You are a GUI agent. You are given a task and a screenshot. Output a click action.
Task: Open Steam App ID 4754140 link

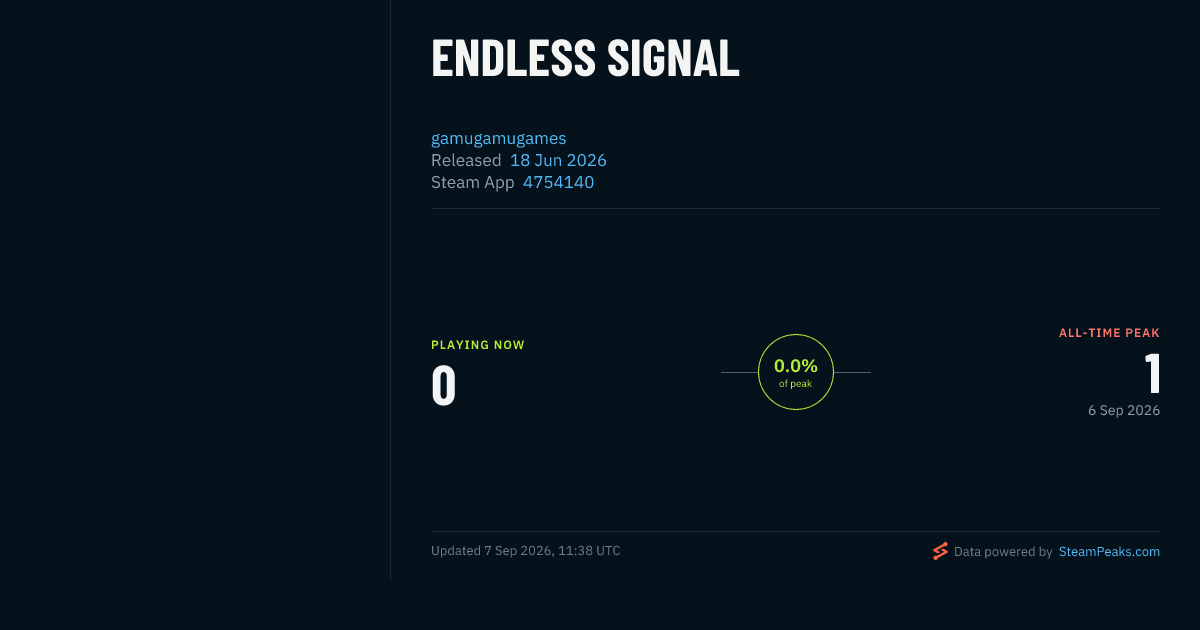(x=558, y=182)
